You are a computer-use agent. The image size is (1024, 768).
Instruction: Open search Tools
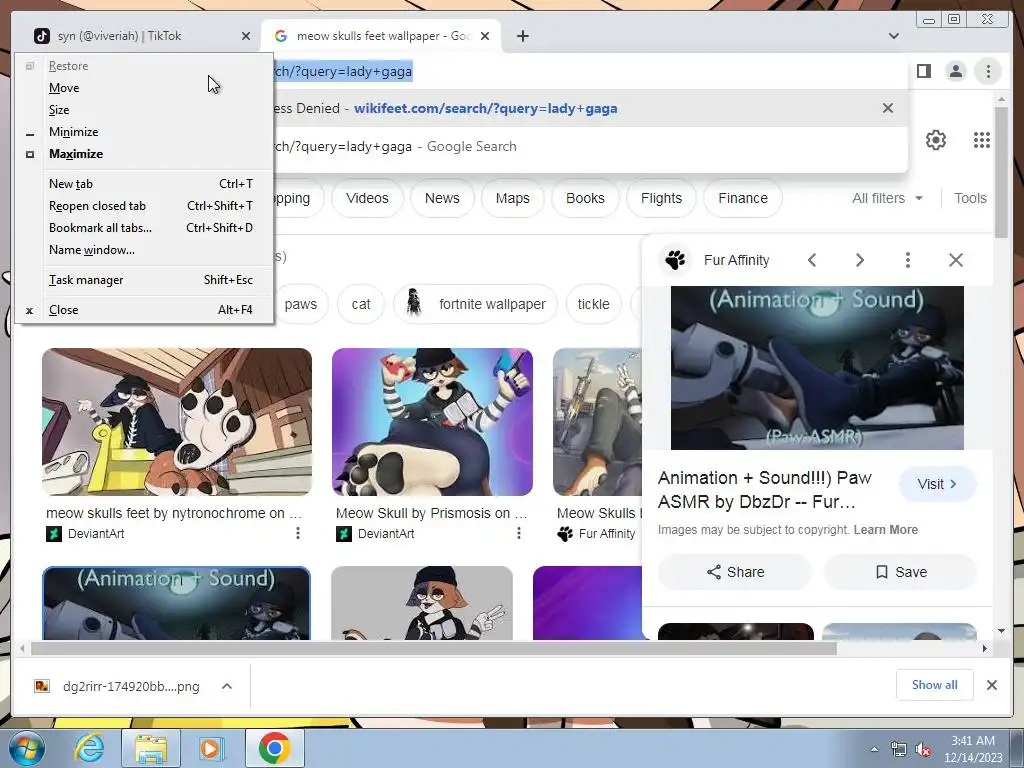point(970,198)
